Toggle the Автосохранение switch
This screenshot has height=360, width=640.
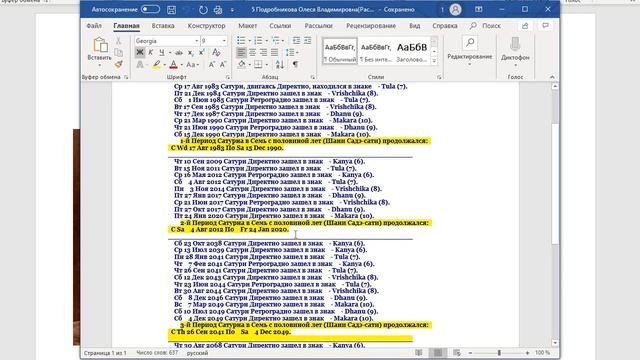[150, 9]
